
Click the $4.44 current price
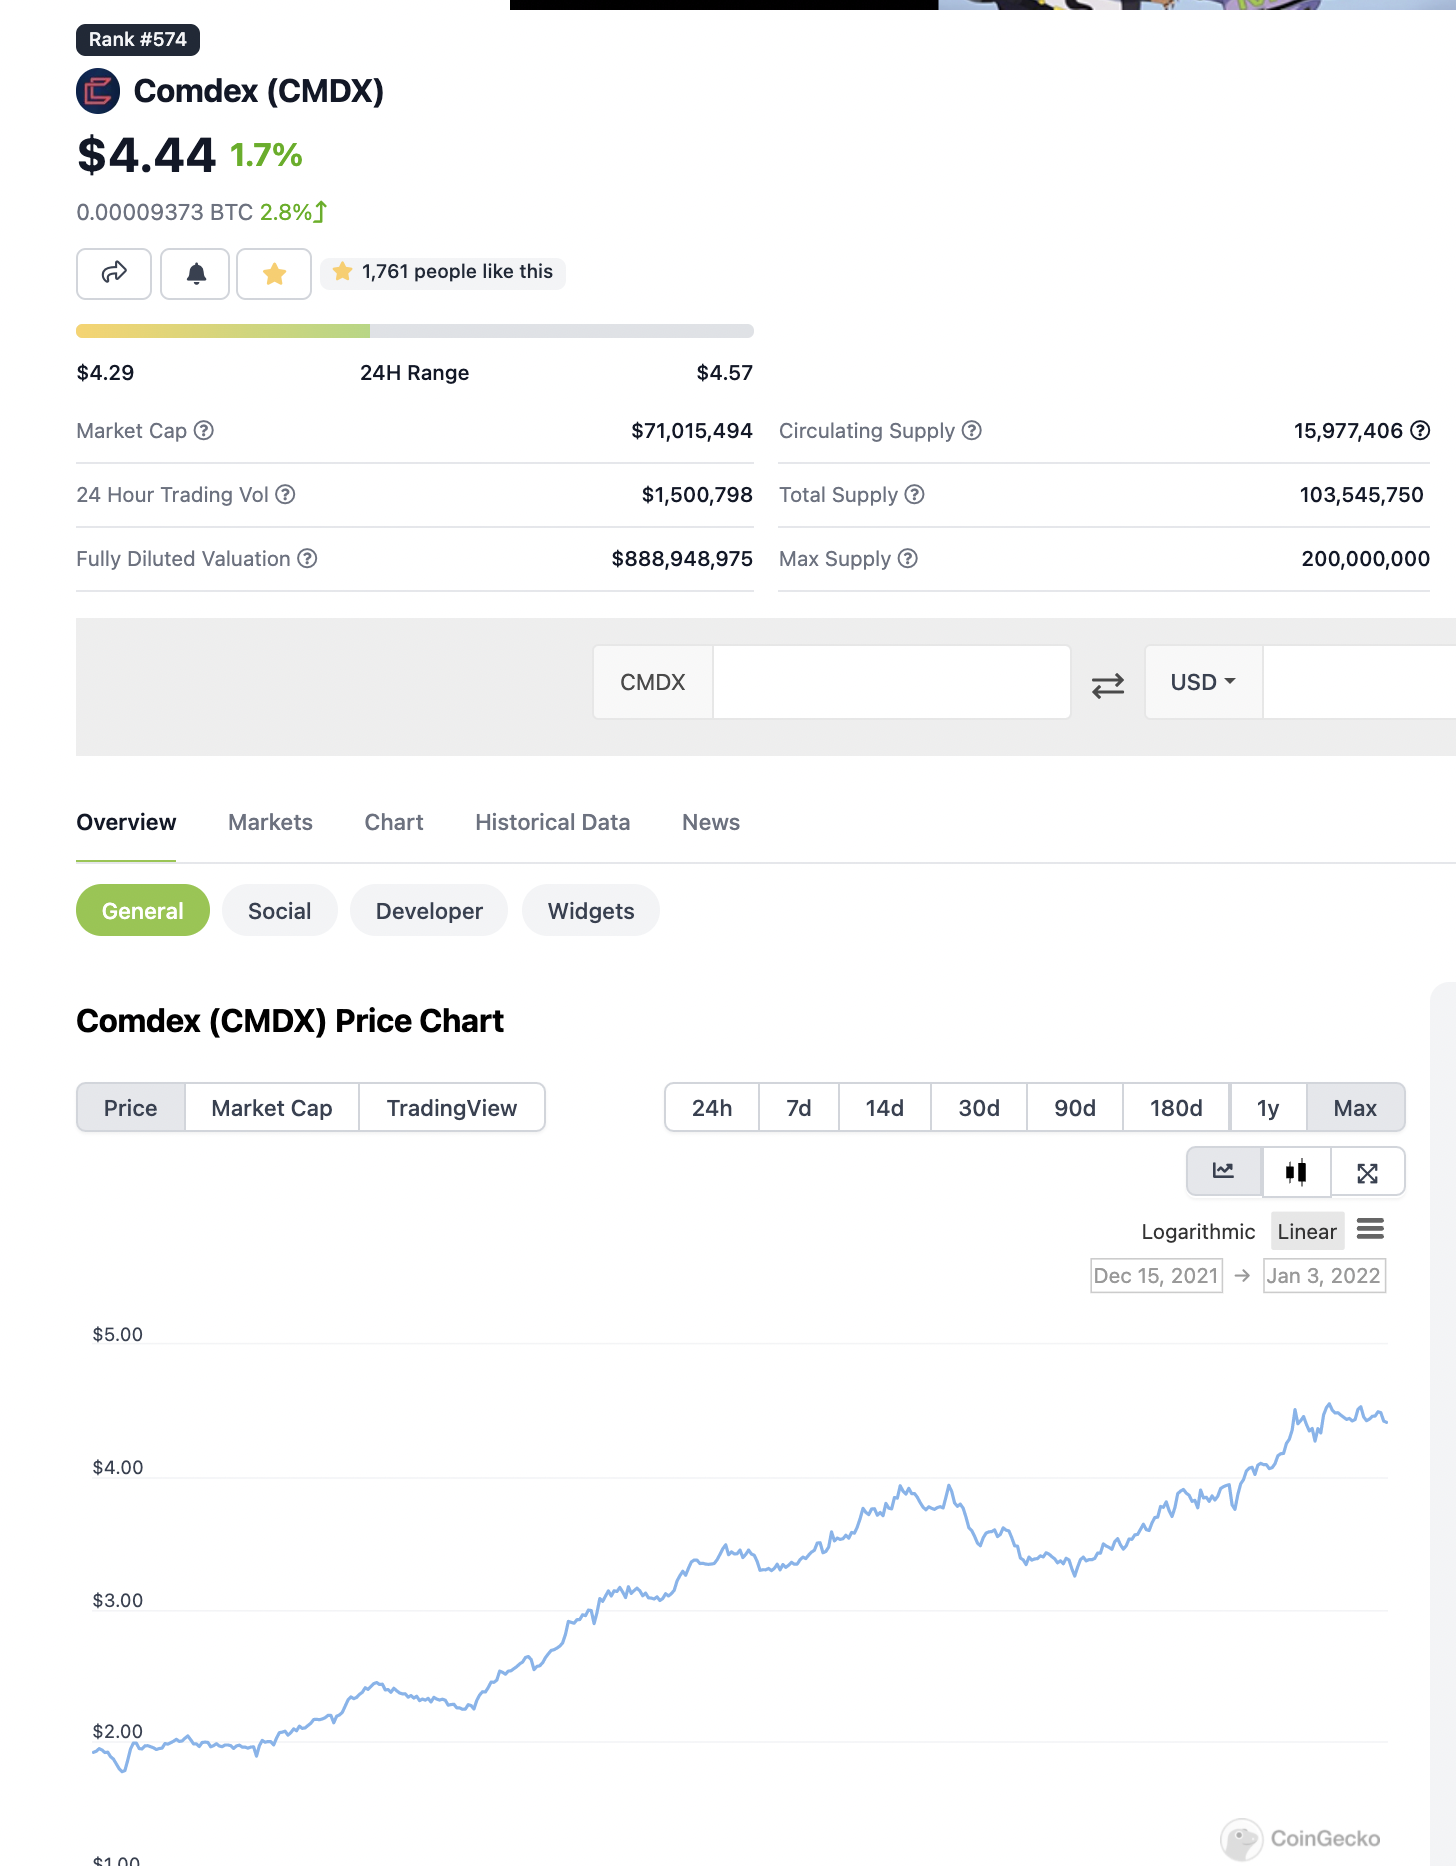pyautogui.click(x=146, y=155)
